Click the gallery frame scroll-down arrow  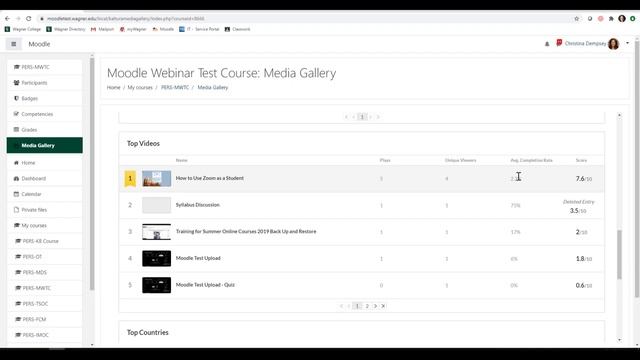click(x=620, y=340)
